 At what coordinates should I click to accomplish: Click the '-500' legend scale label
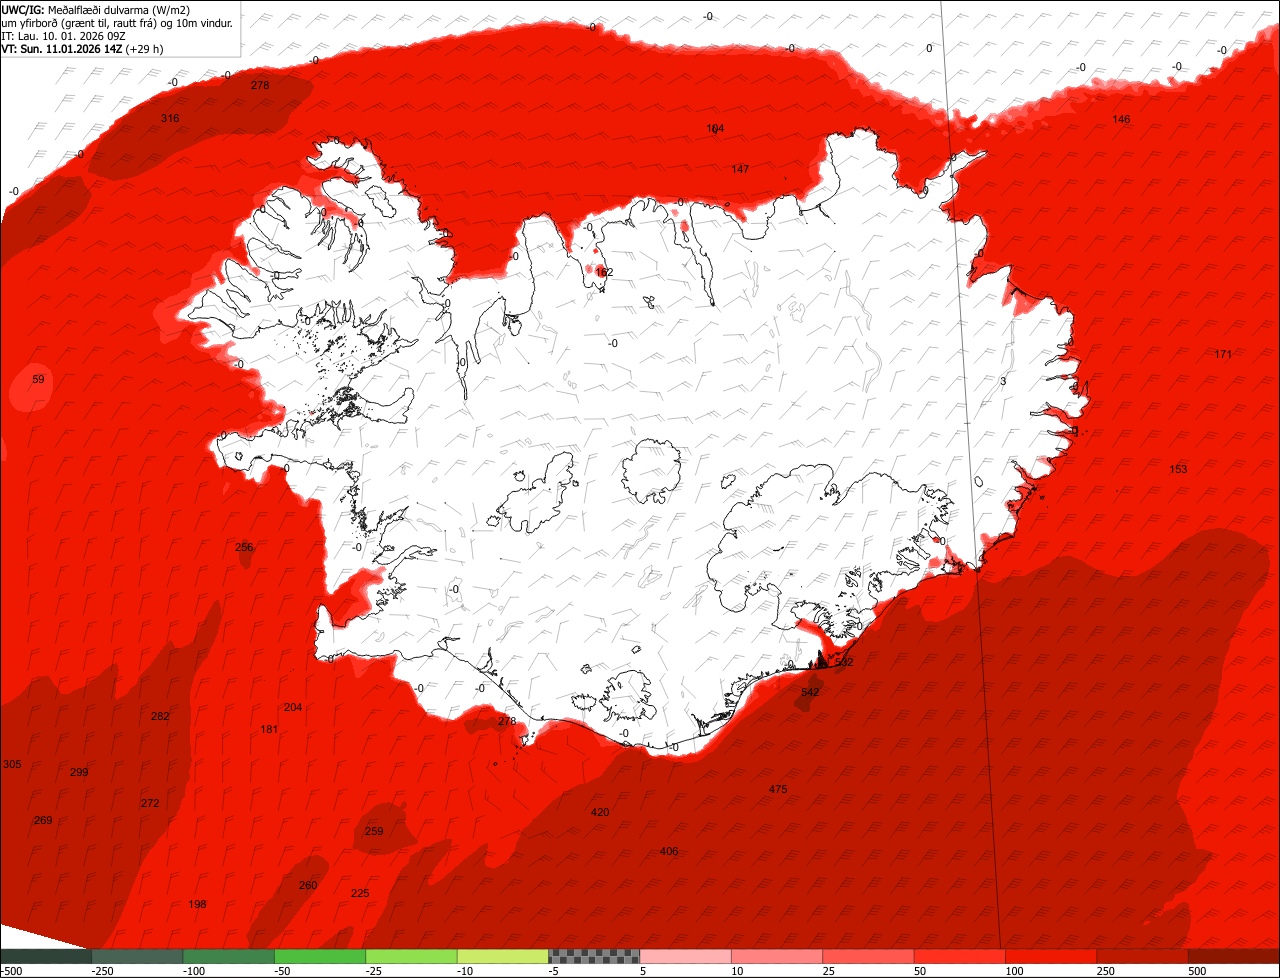click(x=11, y=971)
